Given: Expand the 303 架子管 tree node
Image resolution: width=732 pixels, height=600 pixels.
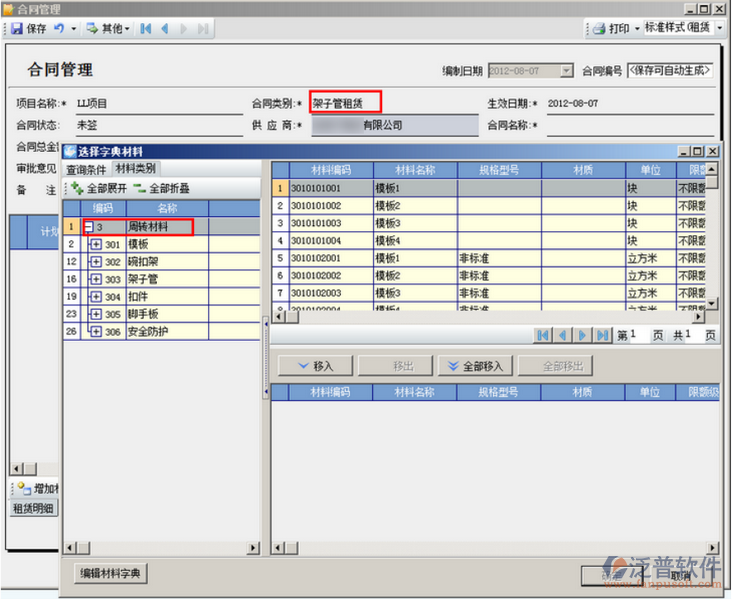Looking at the screenshot, I should (x=96, y=279).
